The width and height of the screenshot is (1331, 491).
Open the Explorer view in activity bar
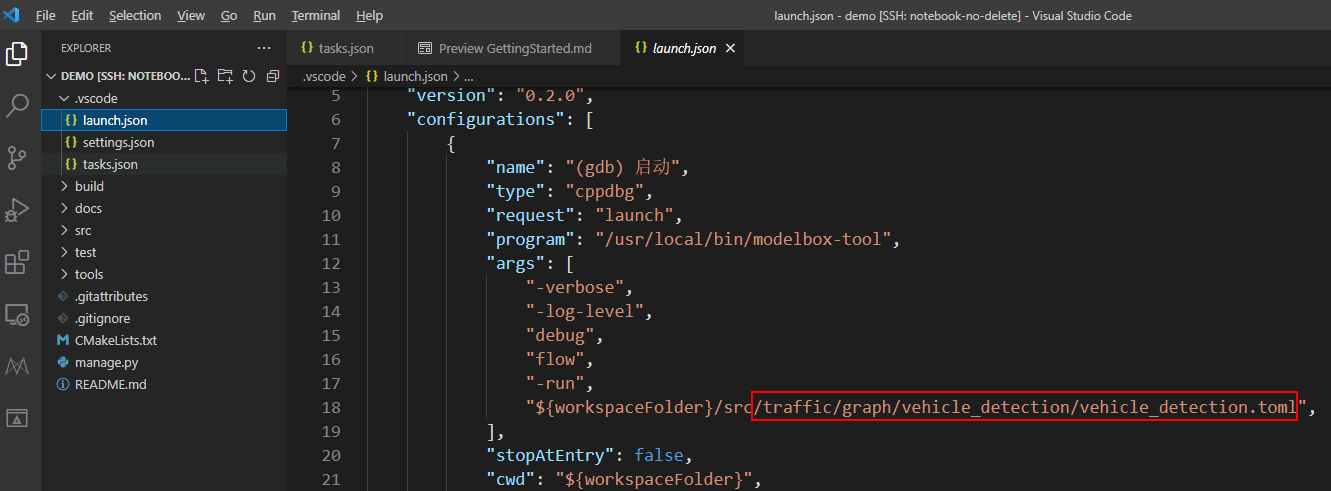[17, 54]
